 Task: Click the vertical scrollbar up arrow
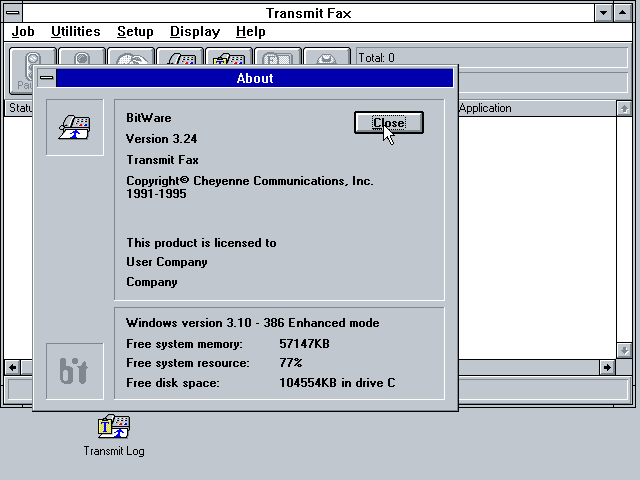pyautogui.click(x=624, y=109)
